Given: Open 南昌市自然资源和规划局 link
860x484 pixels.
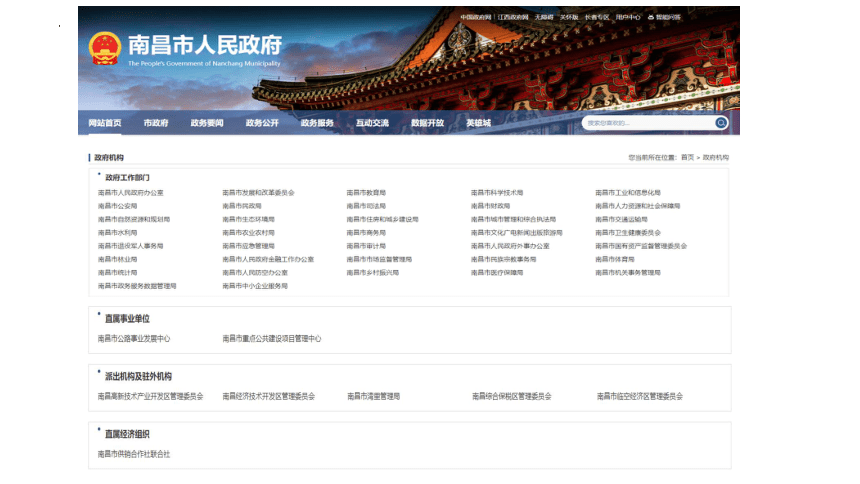Looking at the screenshot, I should point(134,219).
